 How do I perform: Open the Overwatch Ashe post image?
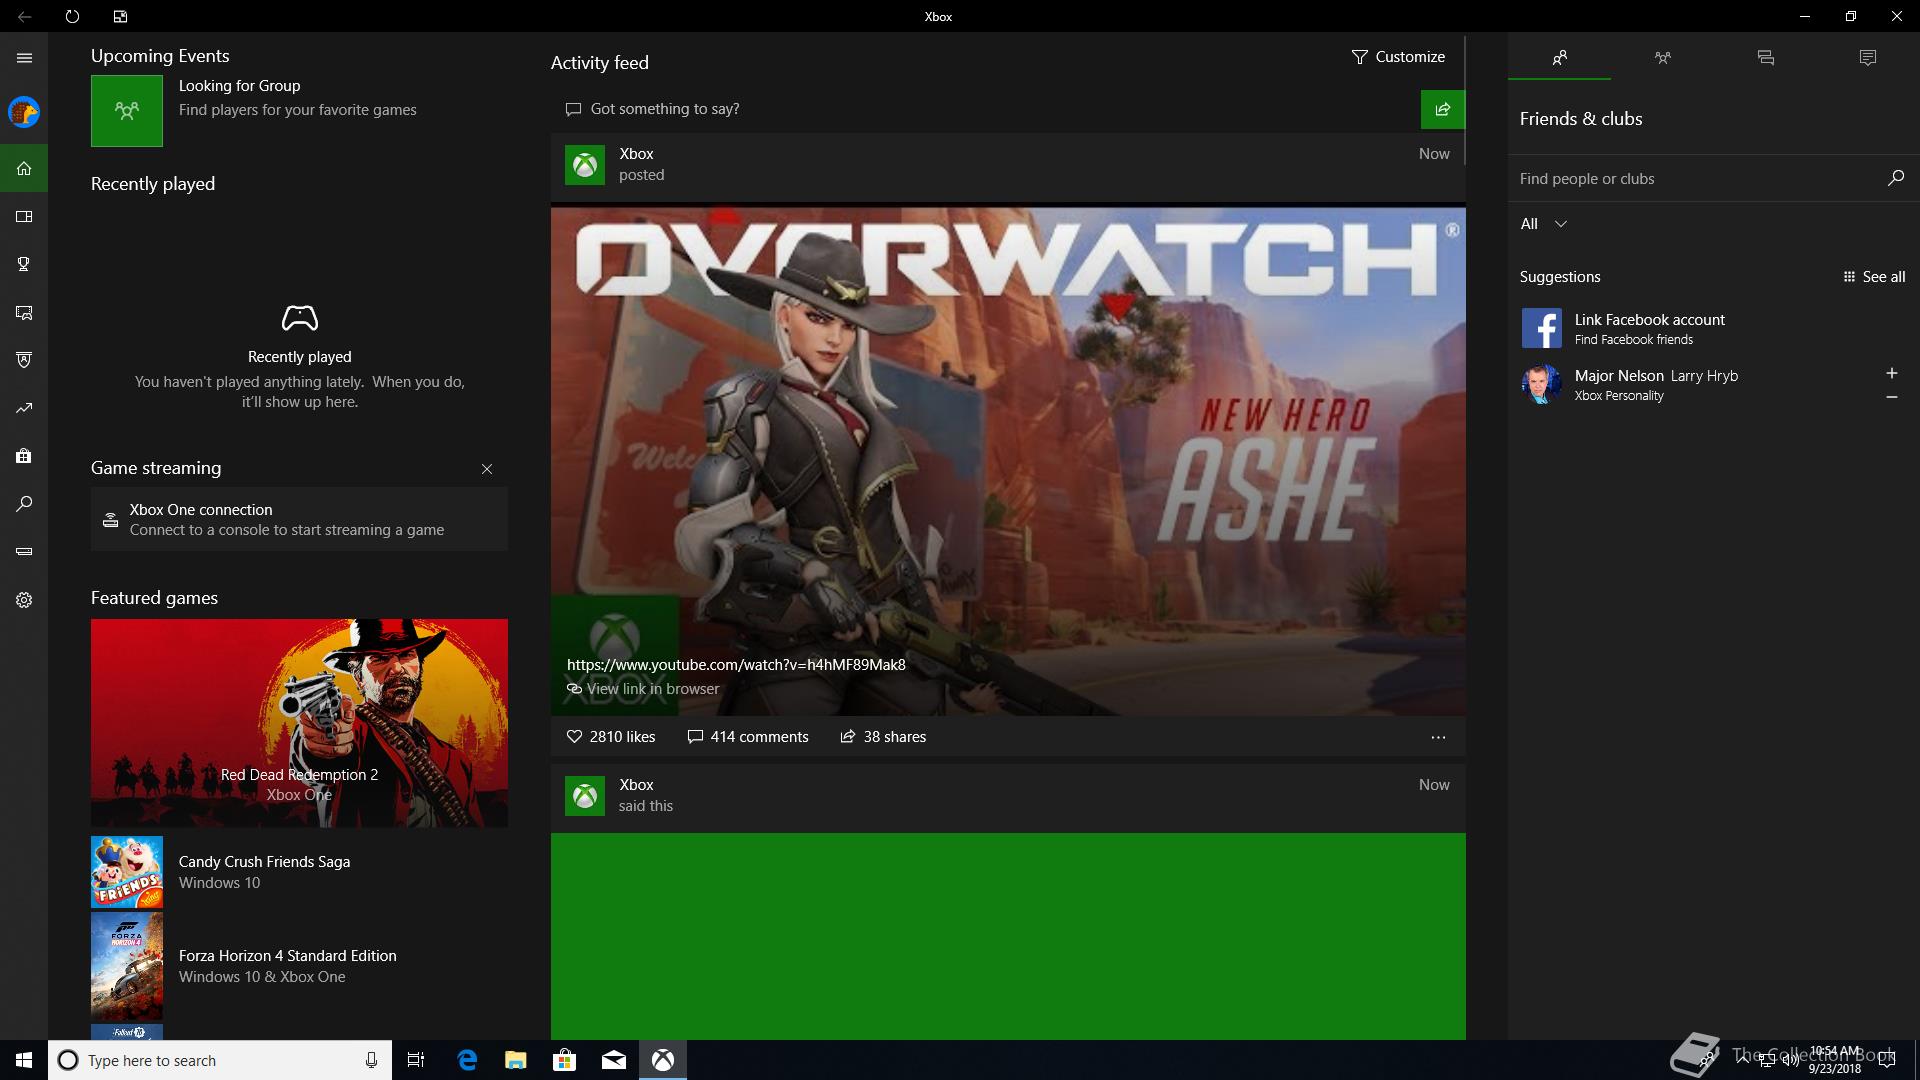pyautogui.click(x=1008, y=460)
